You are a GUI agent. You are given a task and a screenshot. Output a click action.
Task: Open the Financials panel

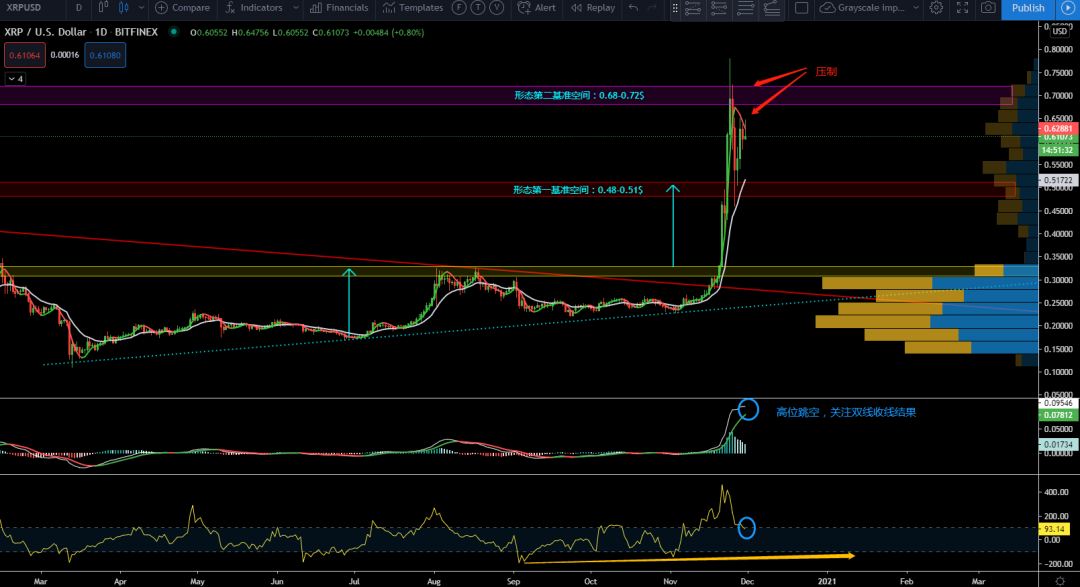coord(340,8)
